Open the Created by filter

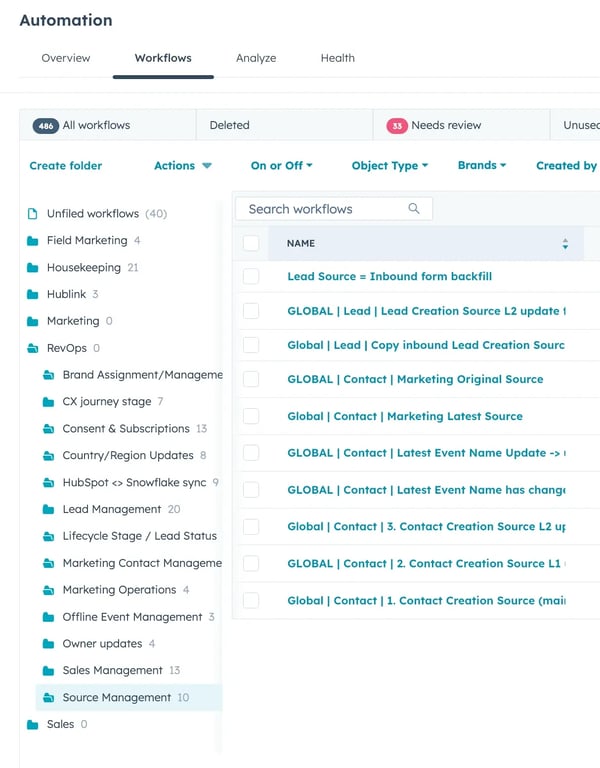[567, 166]
